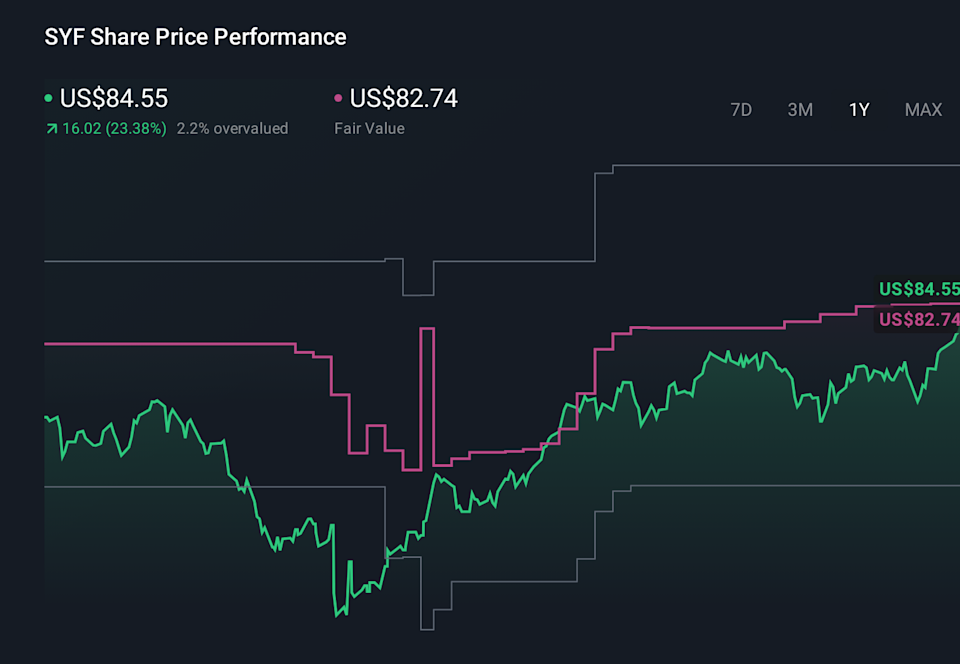This screenshot has width=960, height=664.
Task: Click the 1Y timeframe tab
Action: click(858, 110)
